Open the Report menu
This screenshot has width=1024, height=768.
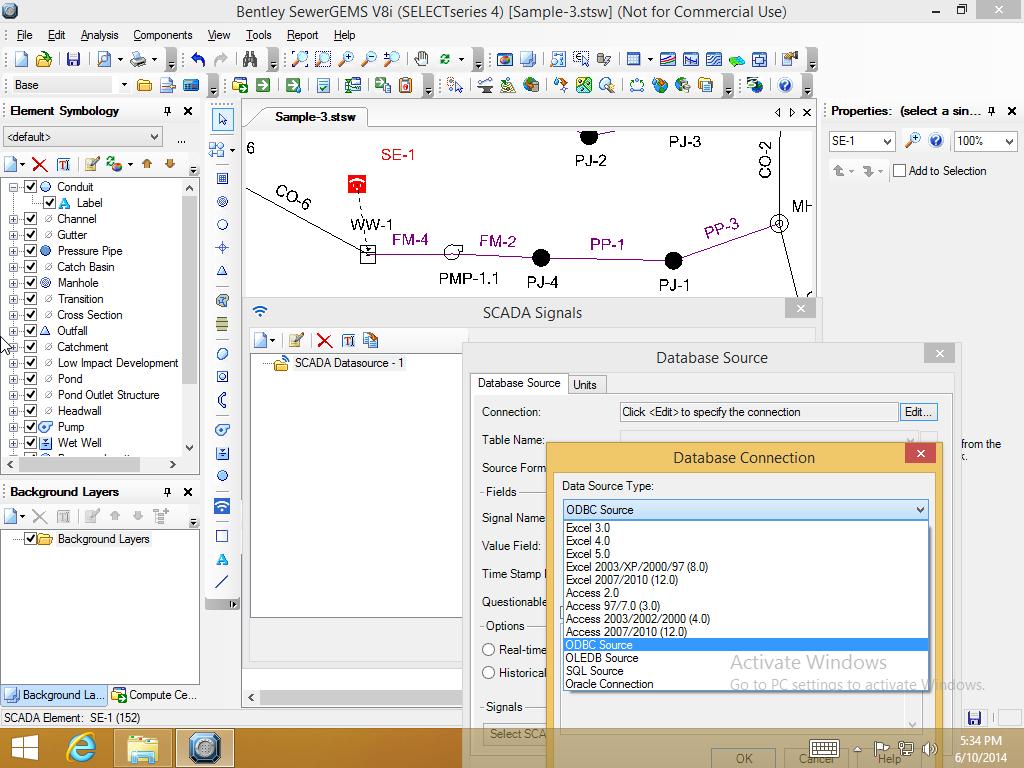pos(302,35)
